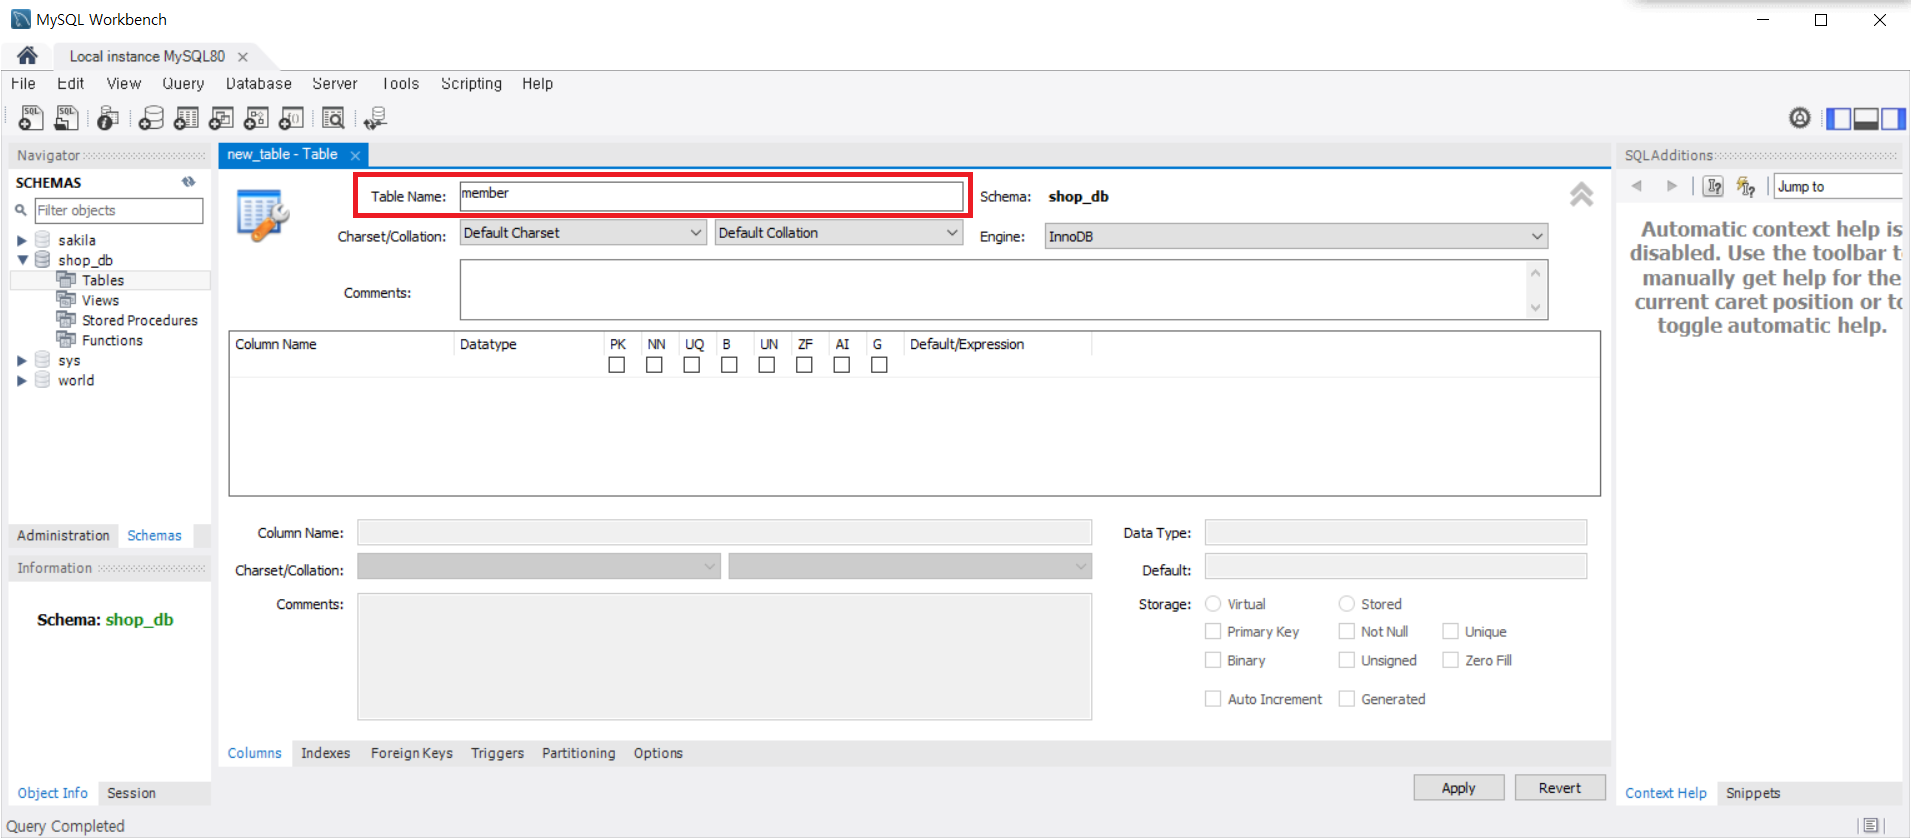This screenshot has width=1911, height=839.
Task: Switch to the Triggers tab
Action: (497, 753)
